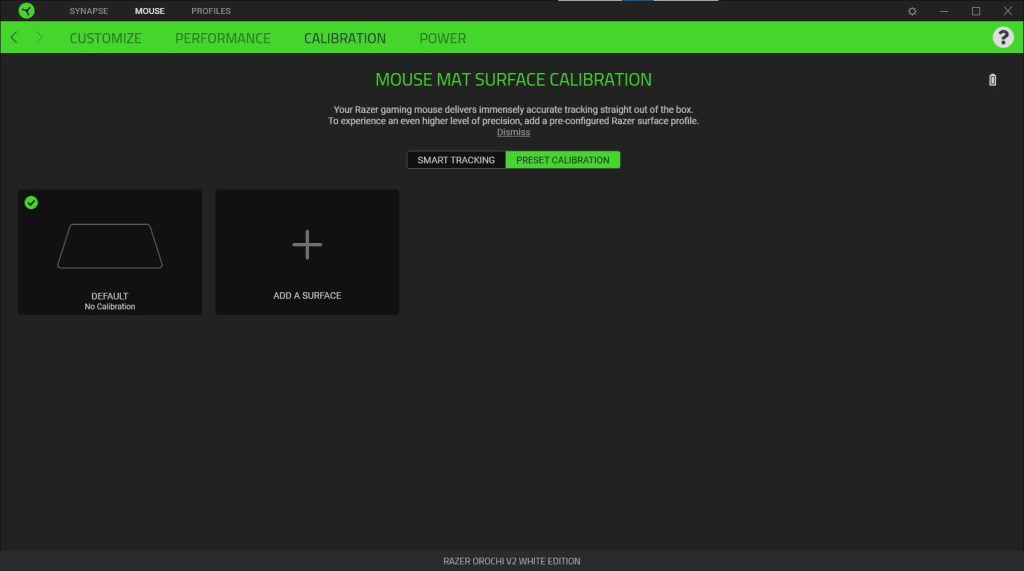Select the mouse mat outline icon
Screen dimensions: 1024x571
[x=110, y=246]
